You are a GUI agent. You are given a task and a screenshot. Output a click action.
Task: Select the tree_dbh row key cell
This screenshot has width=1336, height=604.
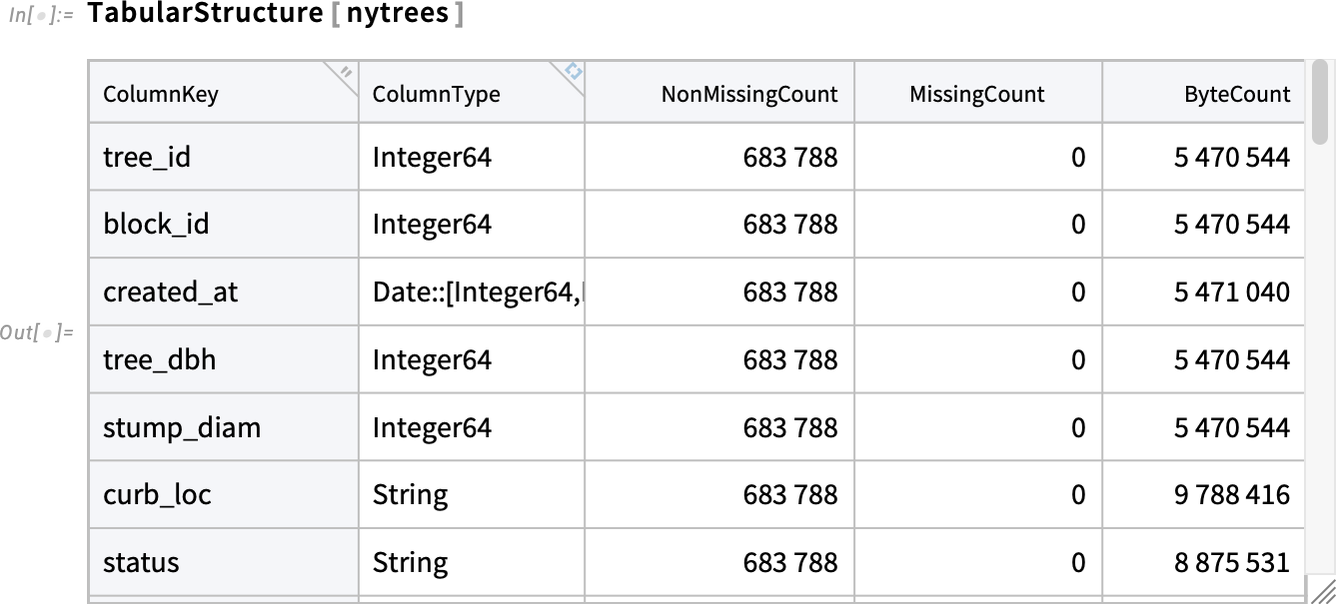[x=223, y=359]
